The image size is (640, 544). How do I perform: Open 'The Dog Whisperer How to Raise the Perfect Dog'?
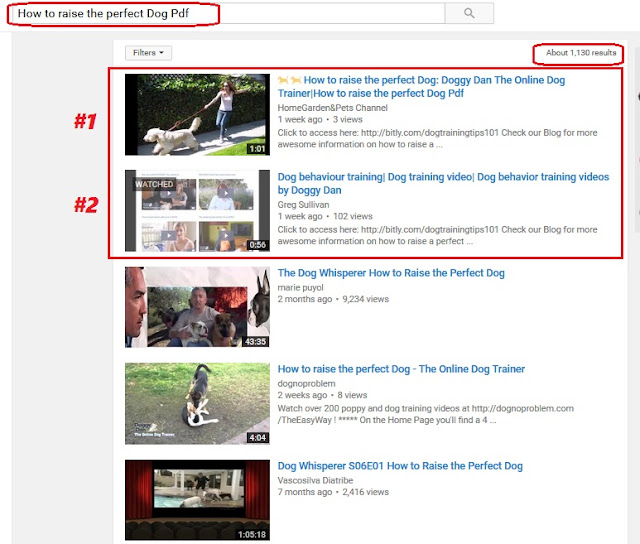tap(391, 273)
